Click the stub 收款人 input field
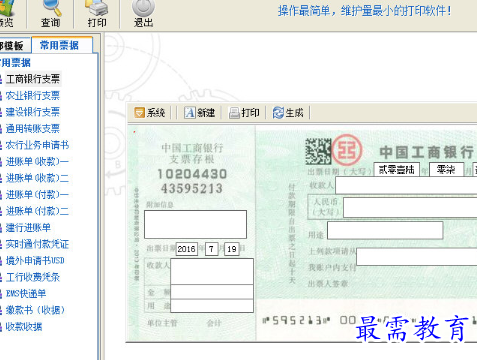 (212, 271)
